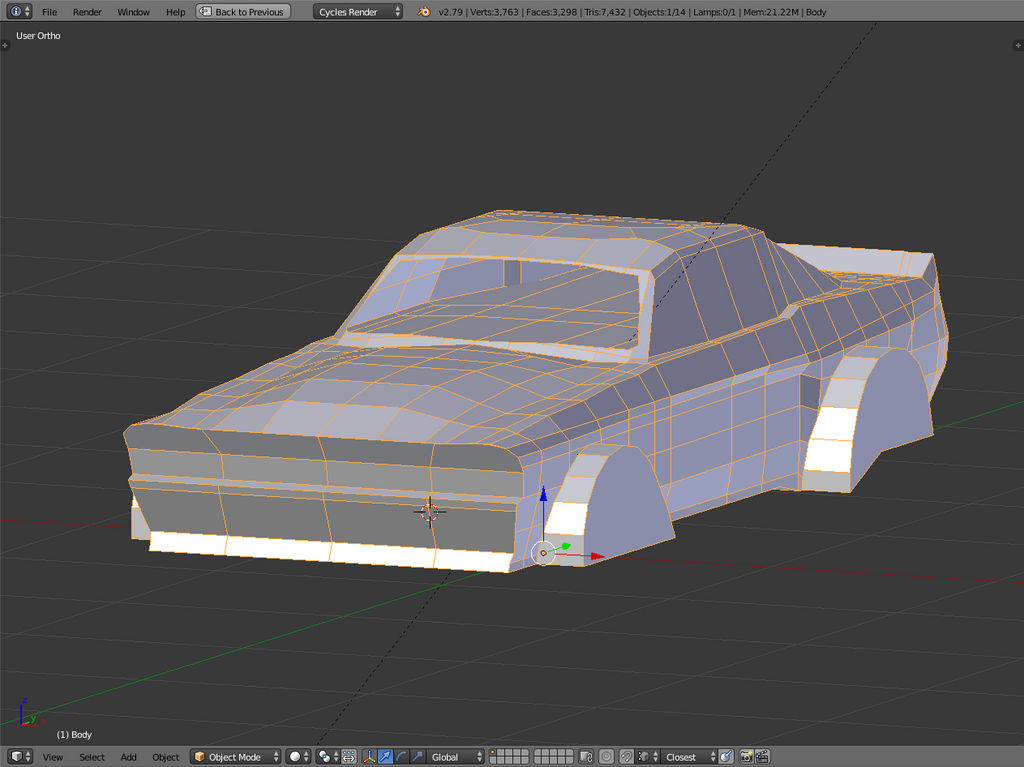The image size is (1024, 767).
Task: Open the 3D View editor type selector
Action: (x=19, y=757)
